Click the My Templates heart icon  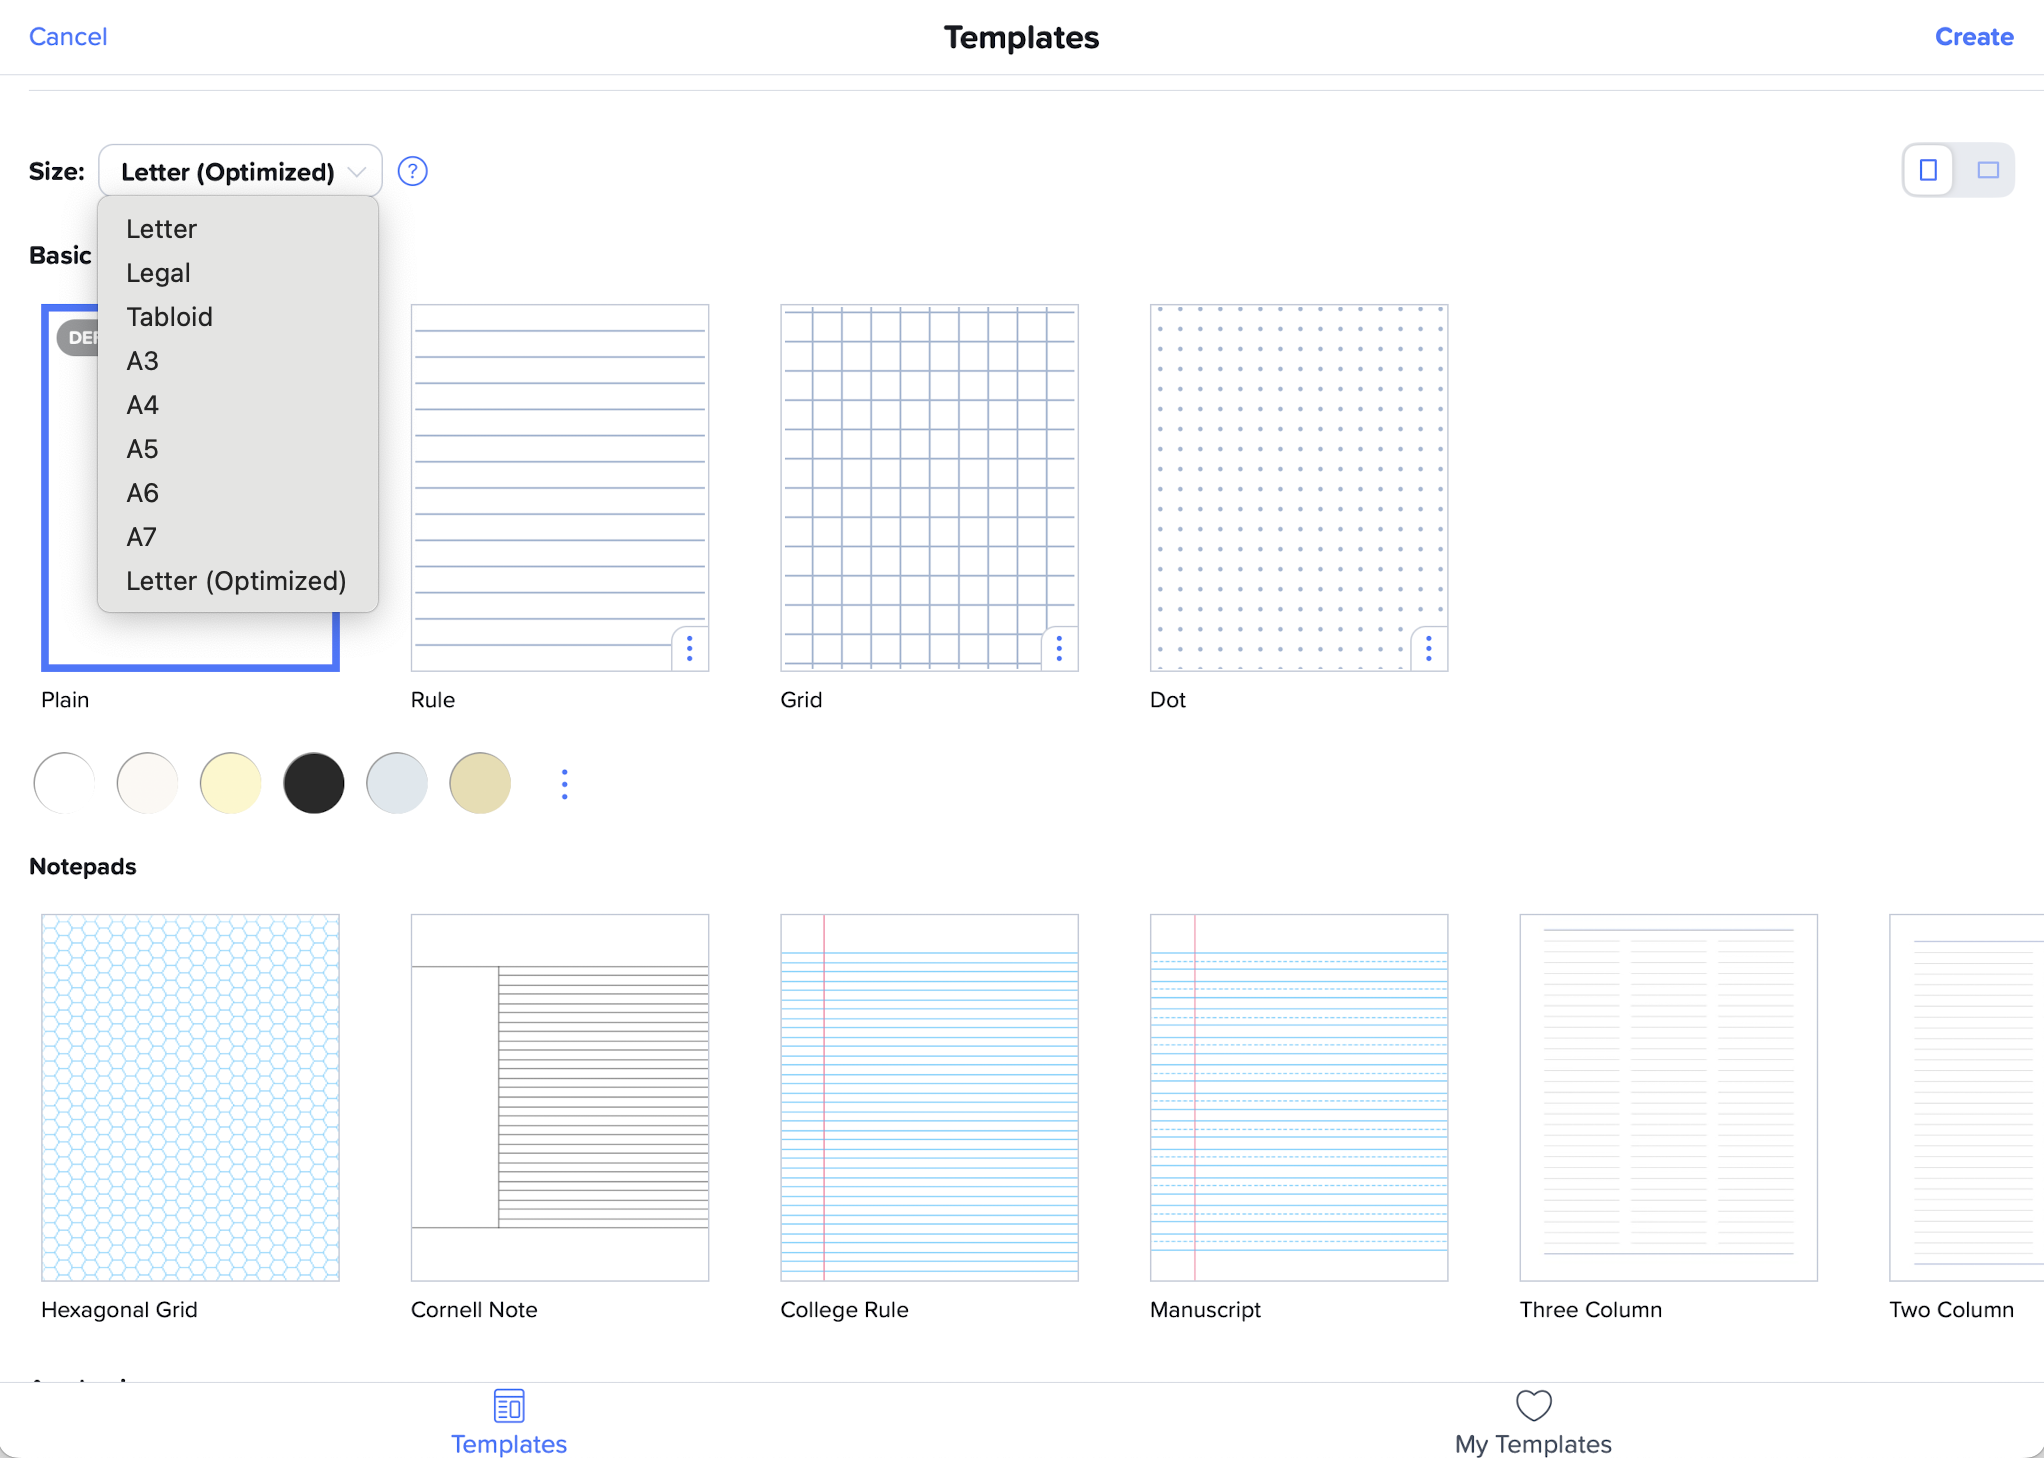[x=1533, y=1406]
